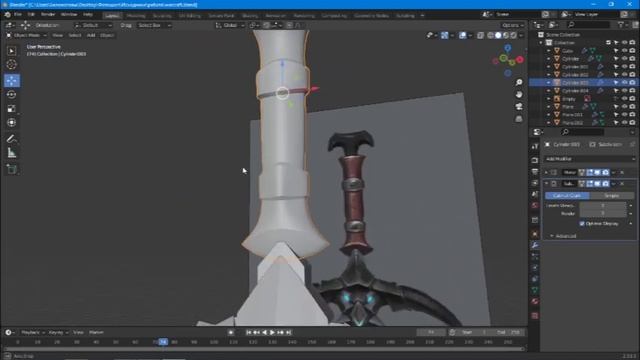Screen dimensions: 640x360
Task: Click the viewport zoom magnifier icon
Action: pos(519,82)
